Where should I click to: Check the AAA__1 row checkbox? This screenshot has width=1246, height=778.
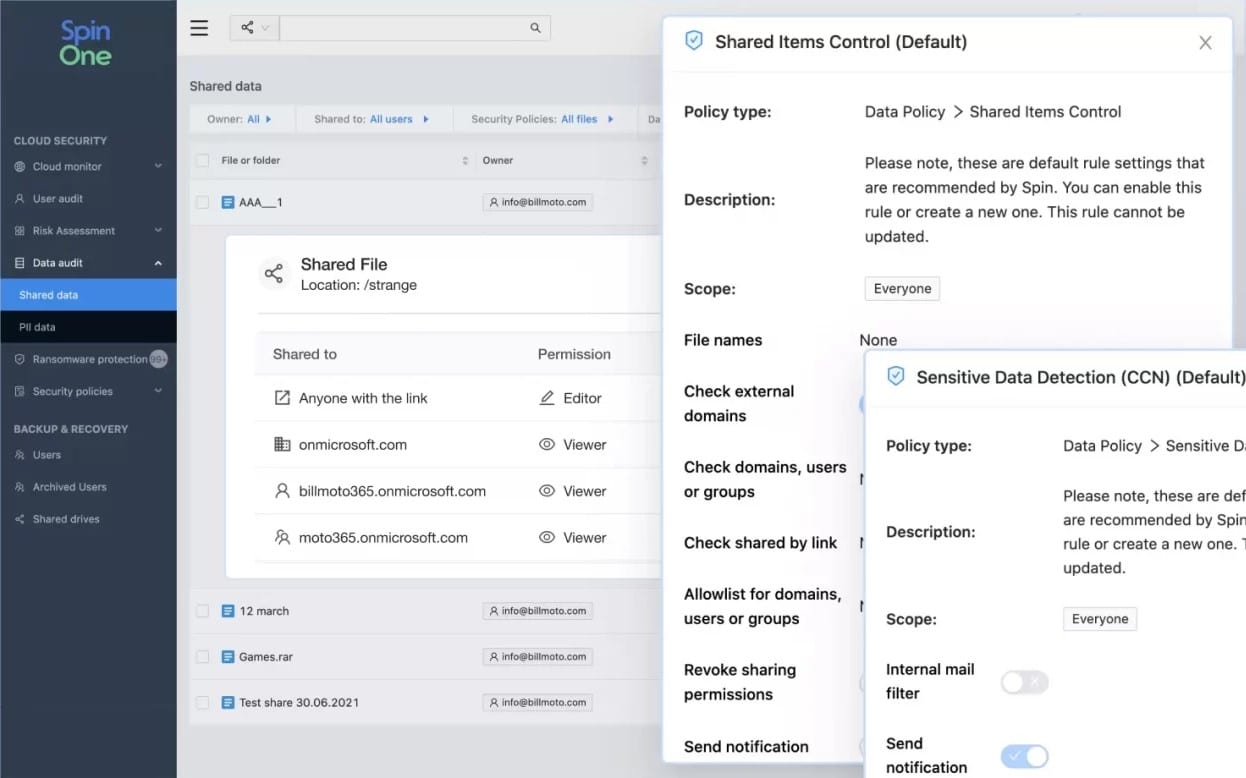(x=203, y=202)
